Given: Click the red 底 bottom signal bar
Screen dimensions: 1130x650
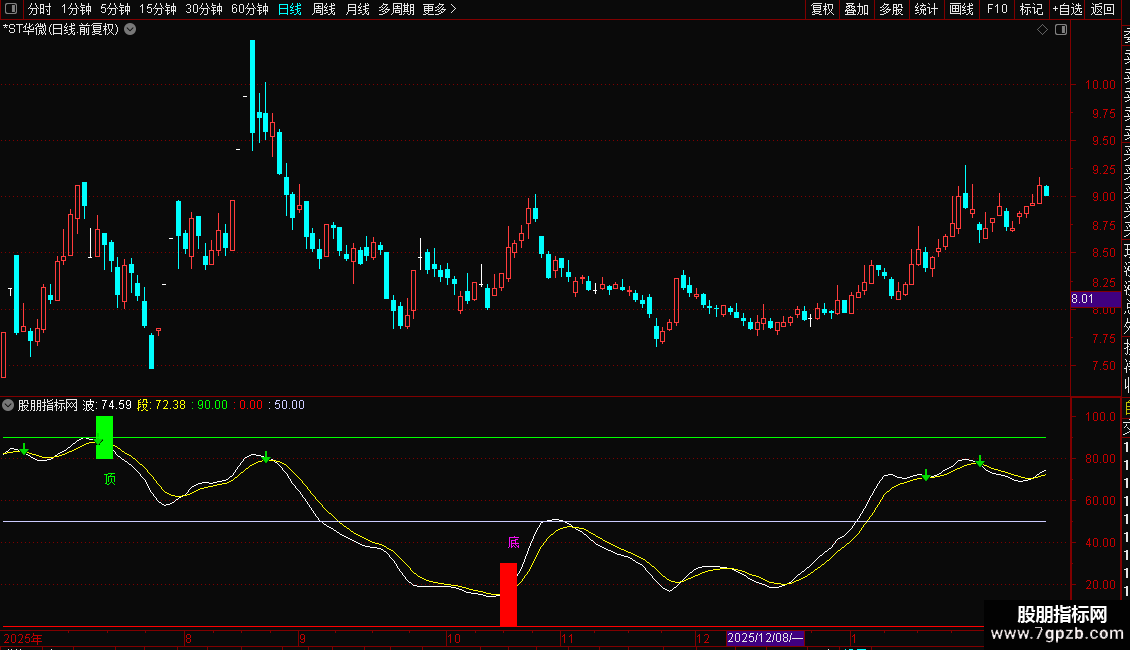Looking at the screenshot, I should (508, 594).
